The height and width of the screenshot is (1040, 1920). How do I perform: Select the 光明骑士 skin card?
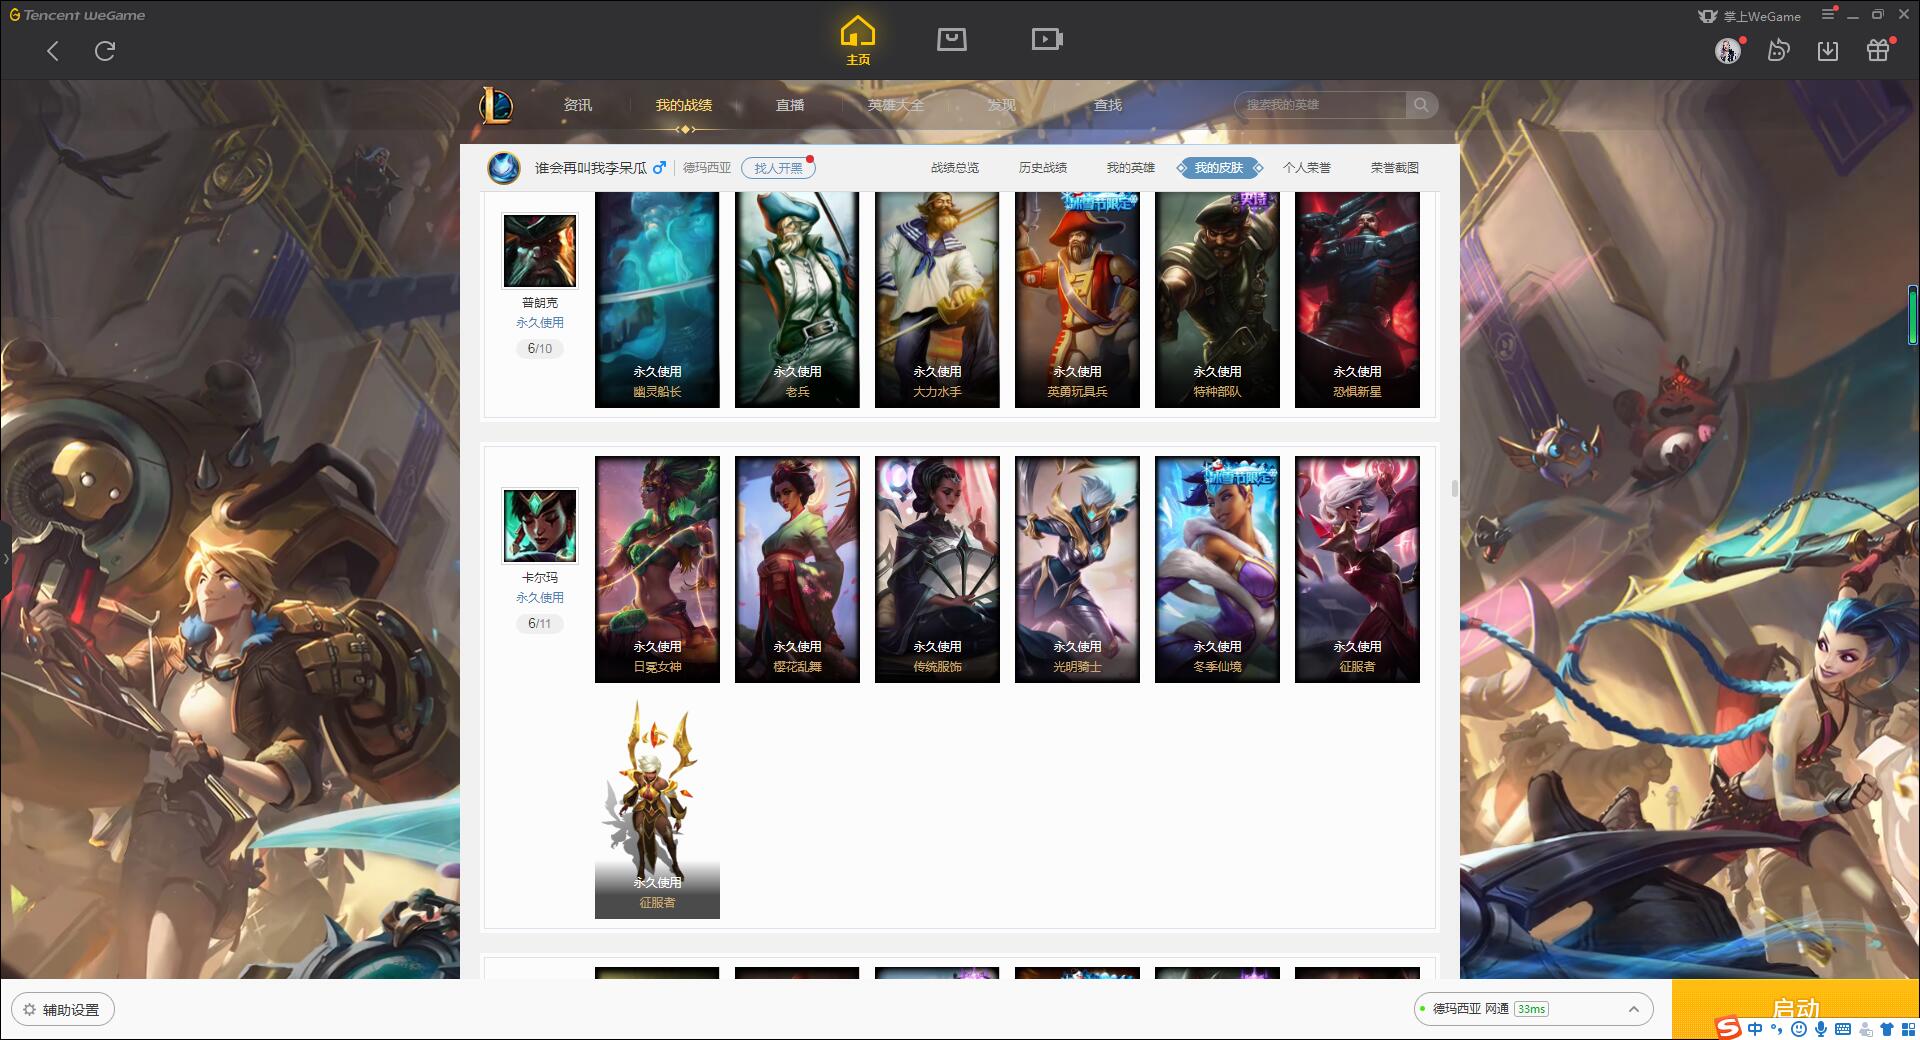point(1077,570)
